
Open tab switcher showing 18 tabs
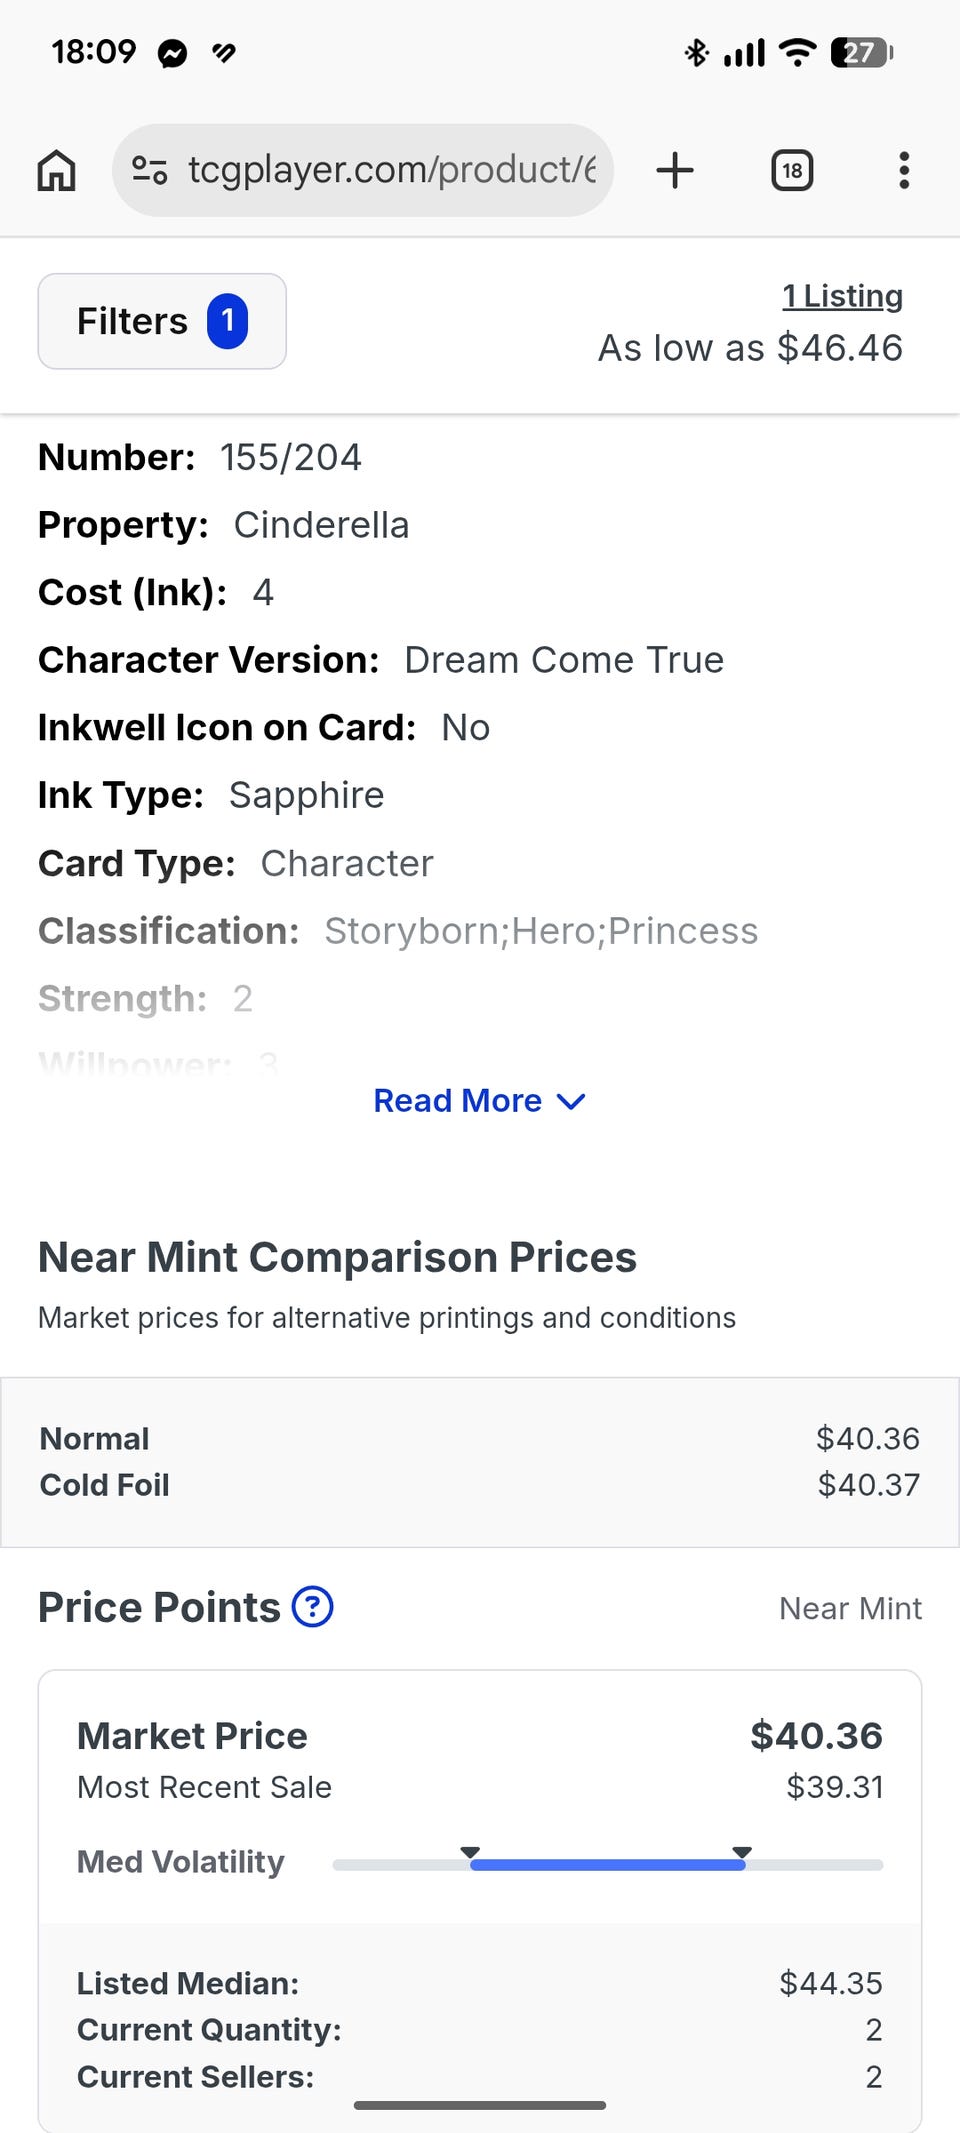pyautogui.click(x=791, y=170)
